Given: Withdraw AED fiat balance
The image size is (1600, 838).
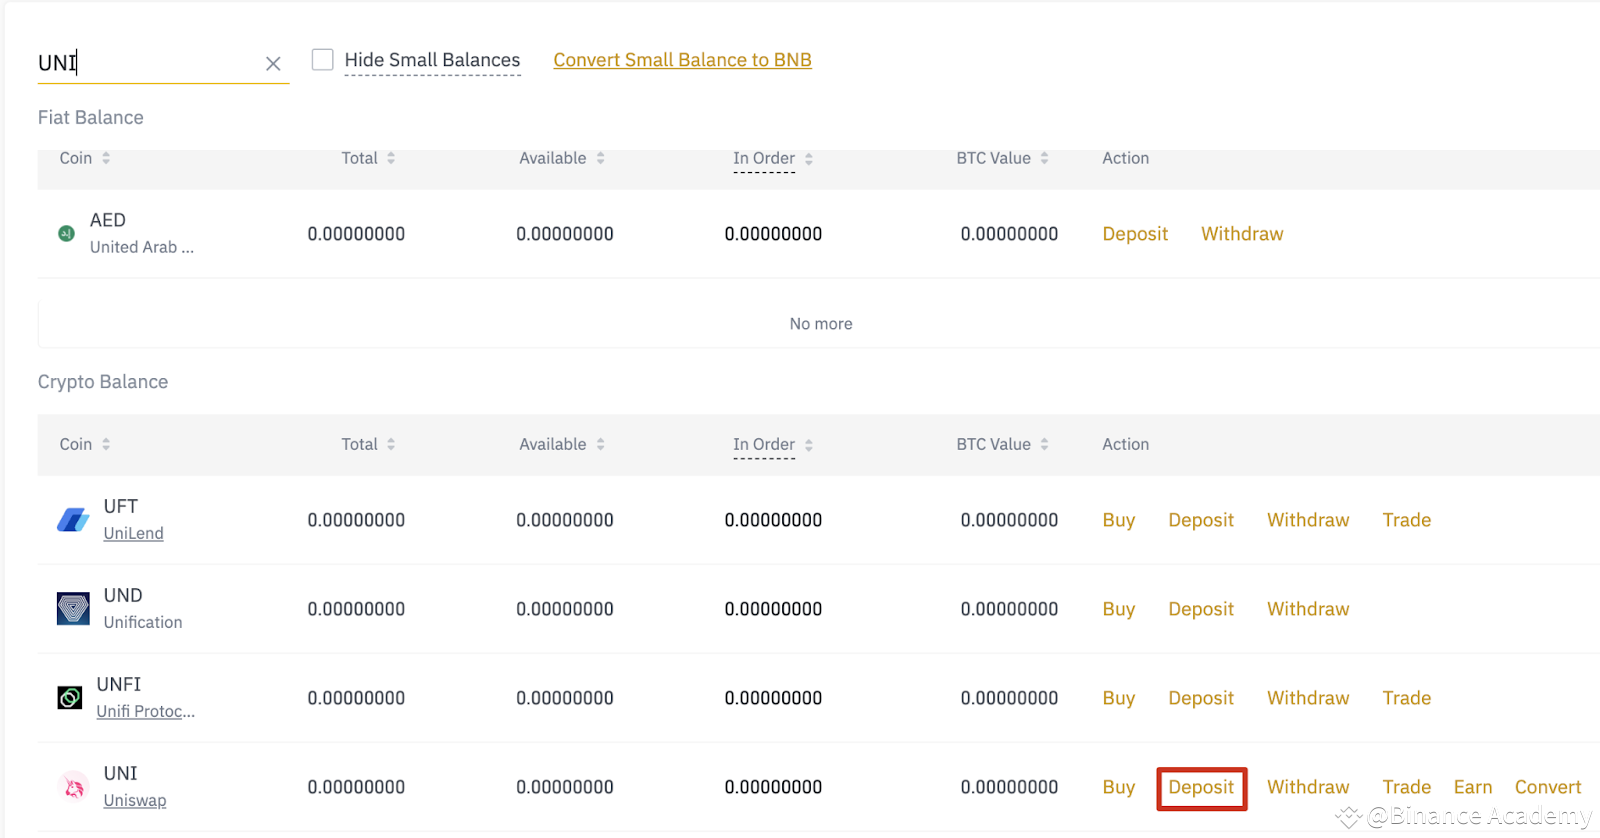Looking at the screenshot, I should 1242,234.
